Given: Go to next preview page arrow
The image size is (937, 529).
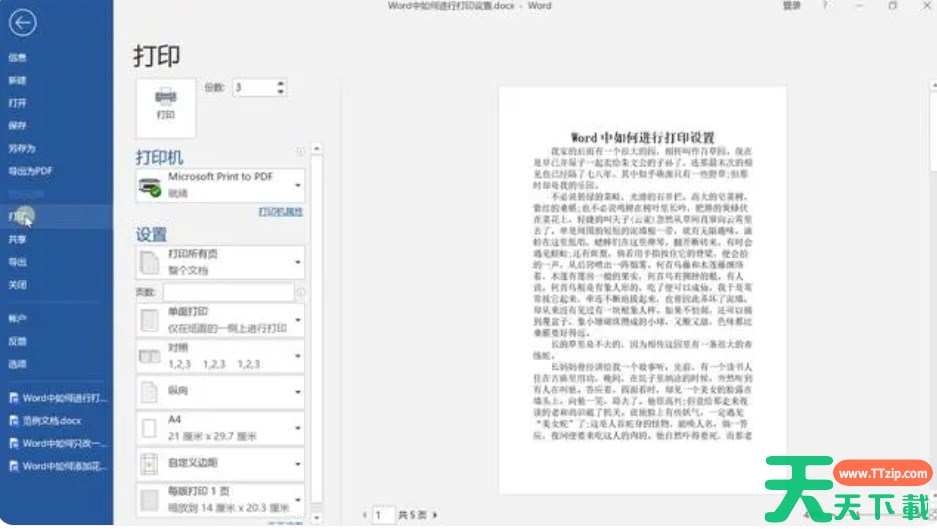Looking at the screenshot, I should 436,515.
